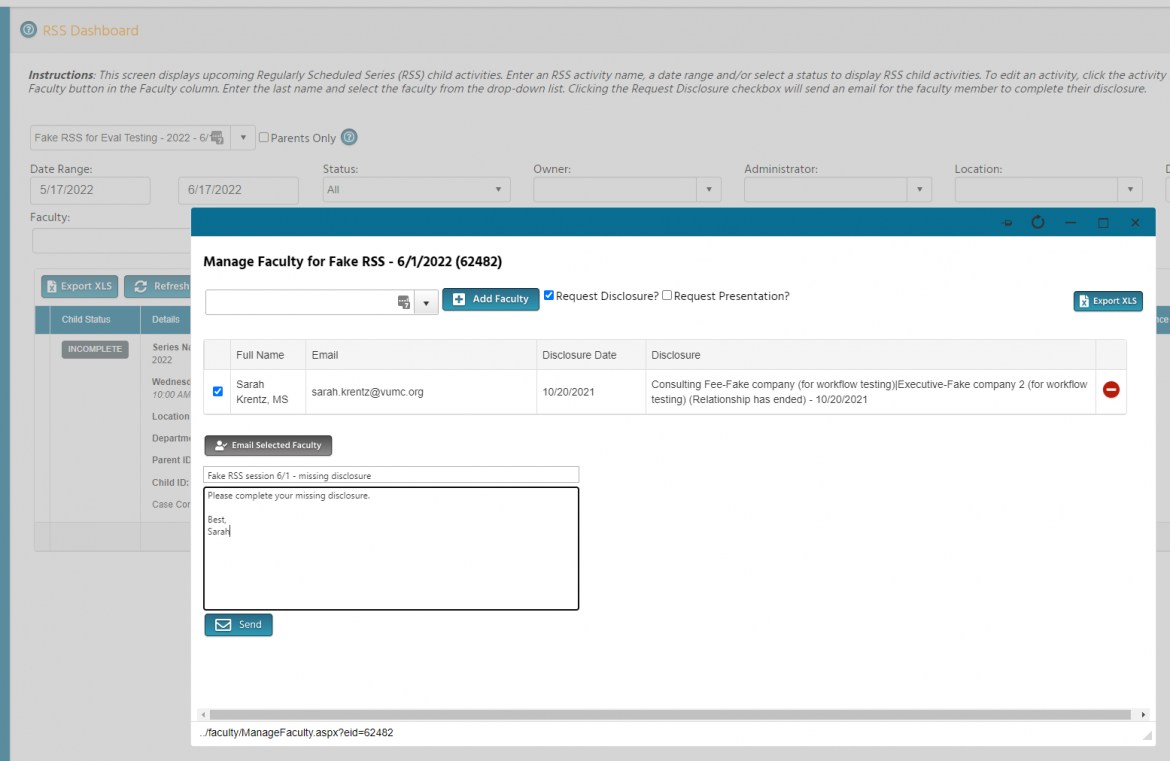1170x761 pixels.
Task: Pin the Manage Faculty dialog window
Action: click(1006, 222)
